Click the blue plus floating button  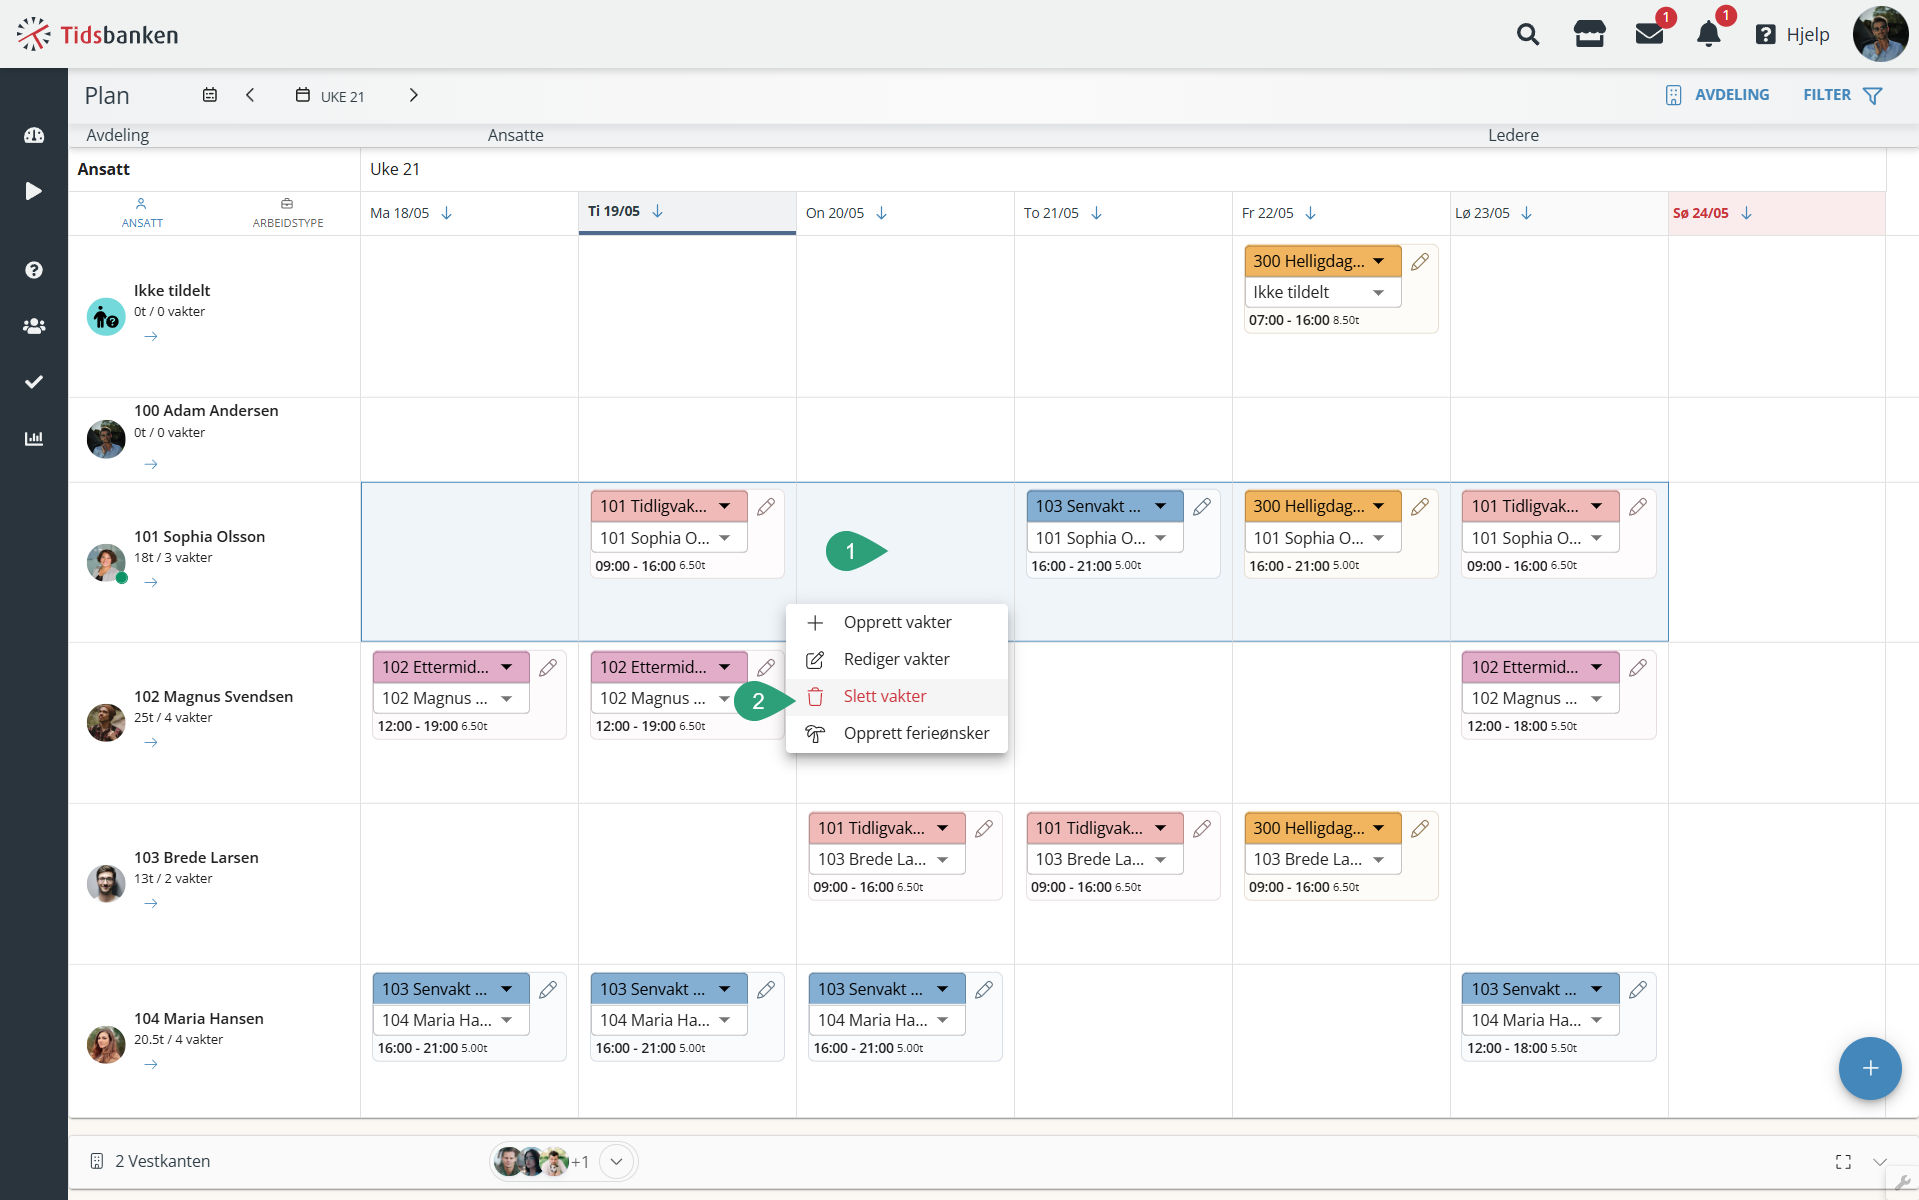point(1869,1068)
